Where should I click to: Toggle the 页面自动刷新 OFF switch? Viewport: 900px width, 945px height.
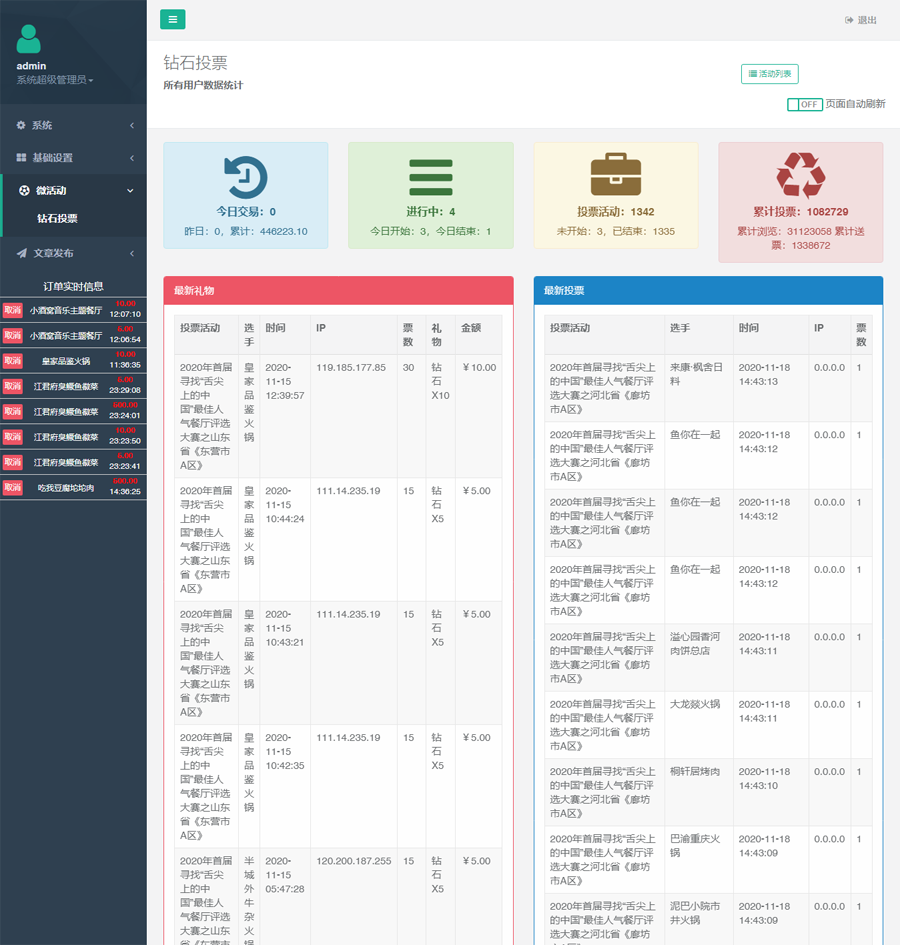pyautogui.click(x=804, y=104)
